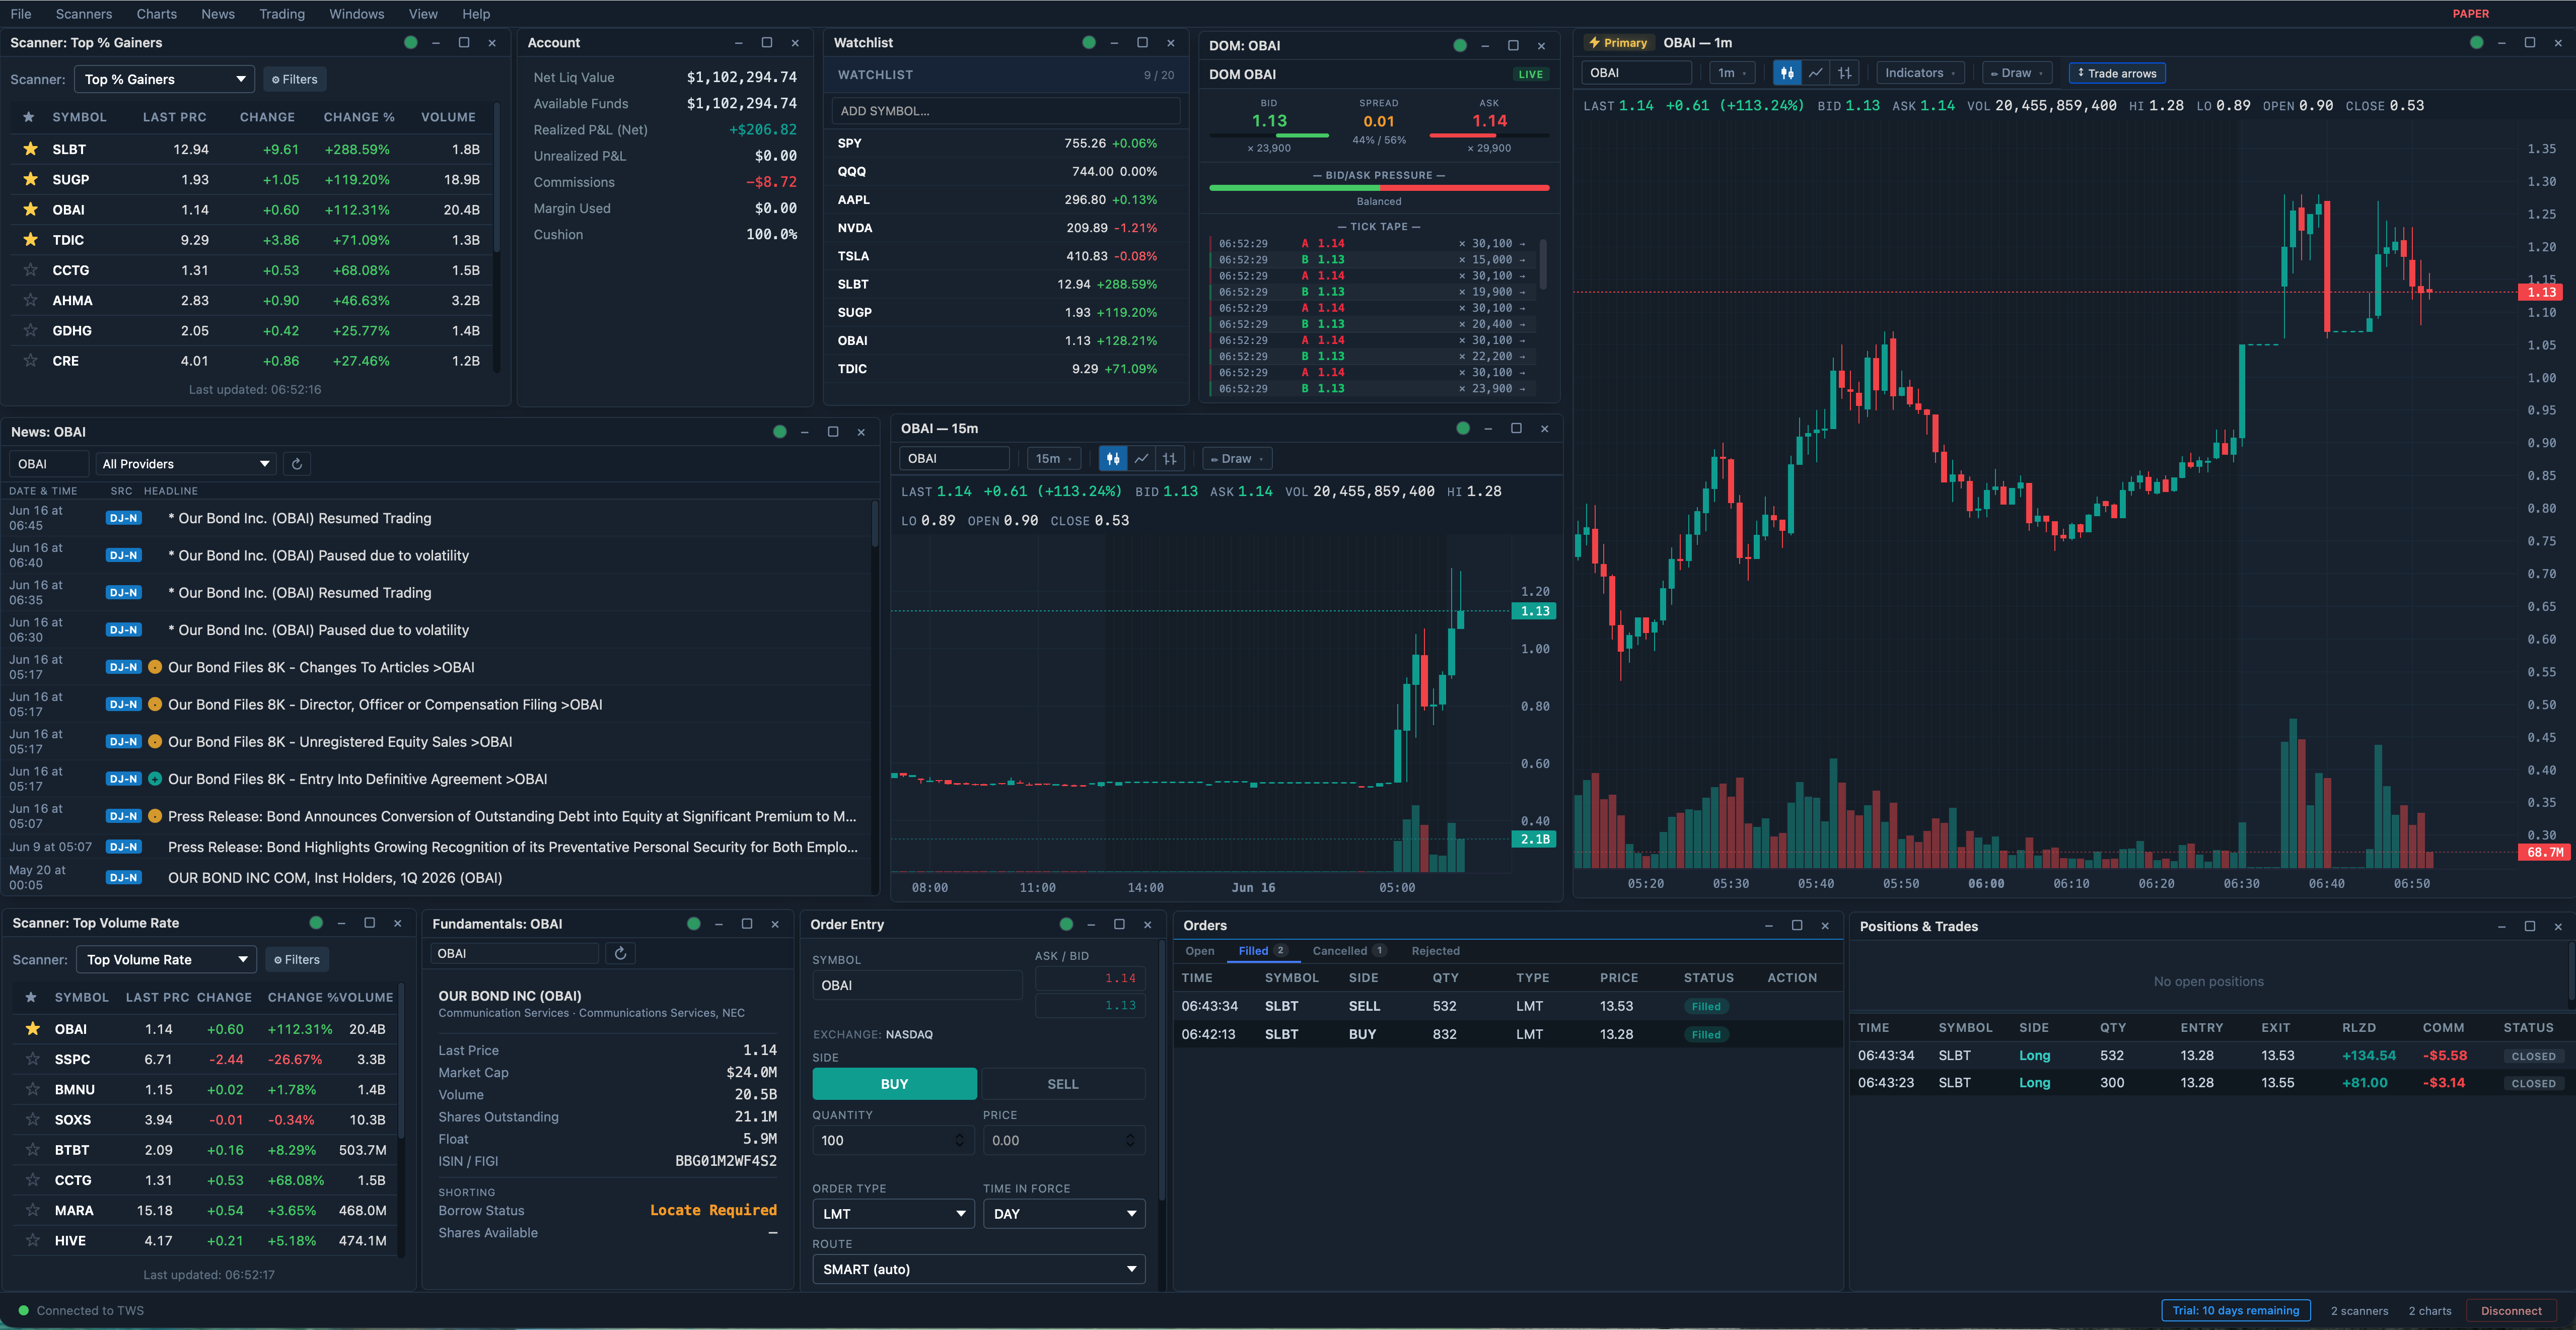Click the bid/ask pressure bar in DOM
This screenshot has width=2576, height=1330.
(1379, 188)
